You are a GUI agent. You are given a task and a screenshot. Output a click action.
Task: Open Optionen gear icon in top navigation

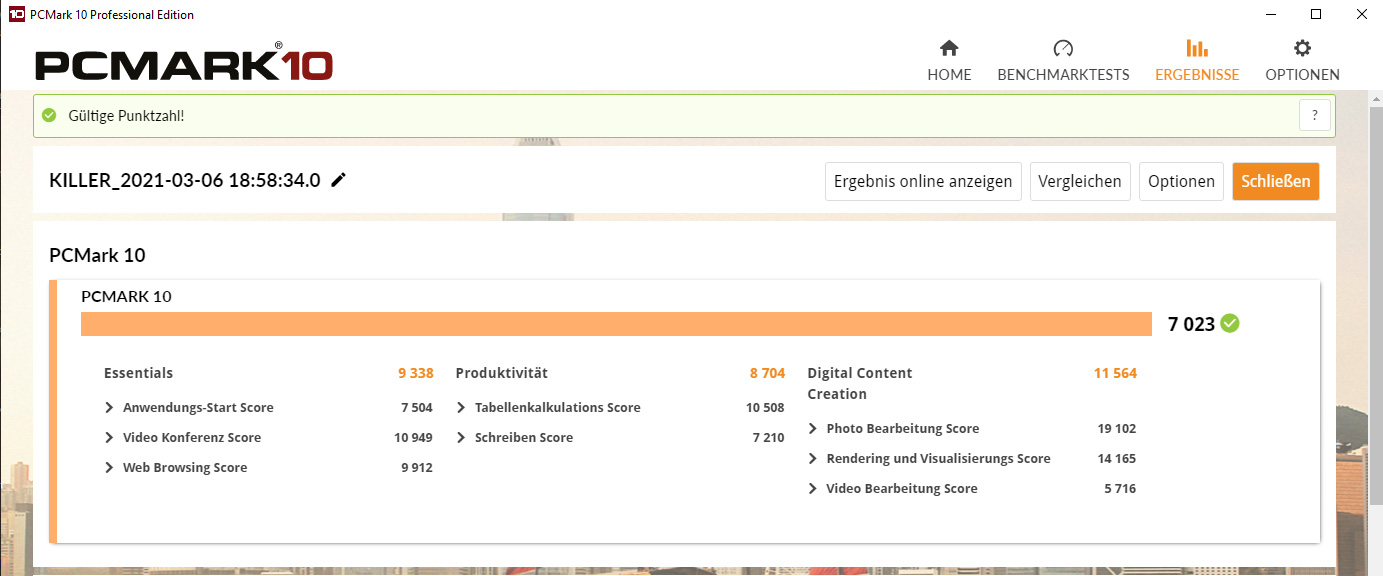1302,48
